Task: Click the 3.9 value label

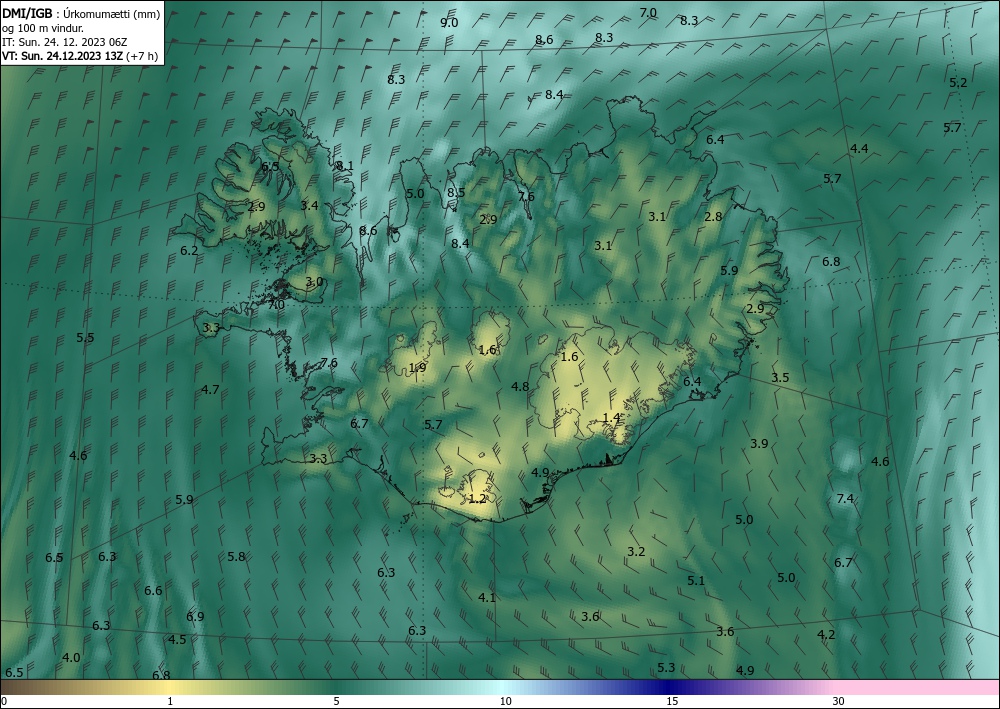Action: click(x=759, y=444)
